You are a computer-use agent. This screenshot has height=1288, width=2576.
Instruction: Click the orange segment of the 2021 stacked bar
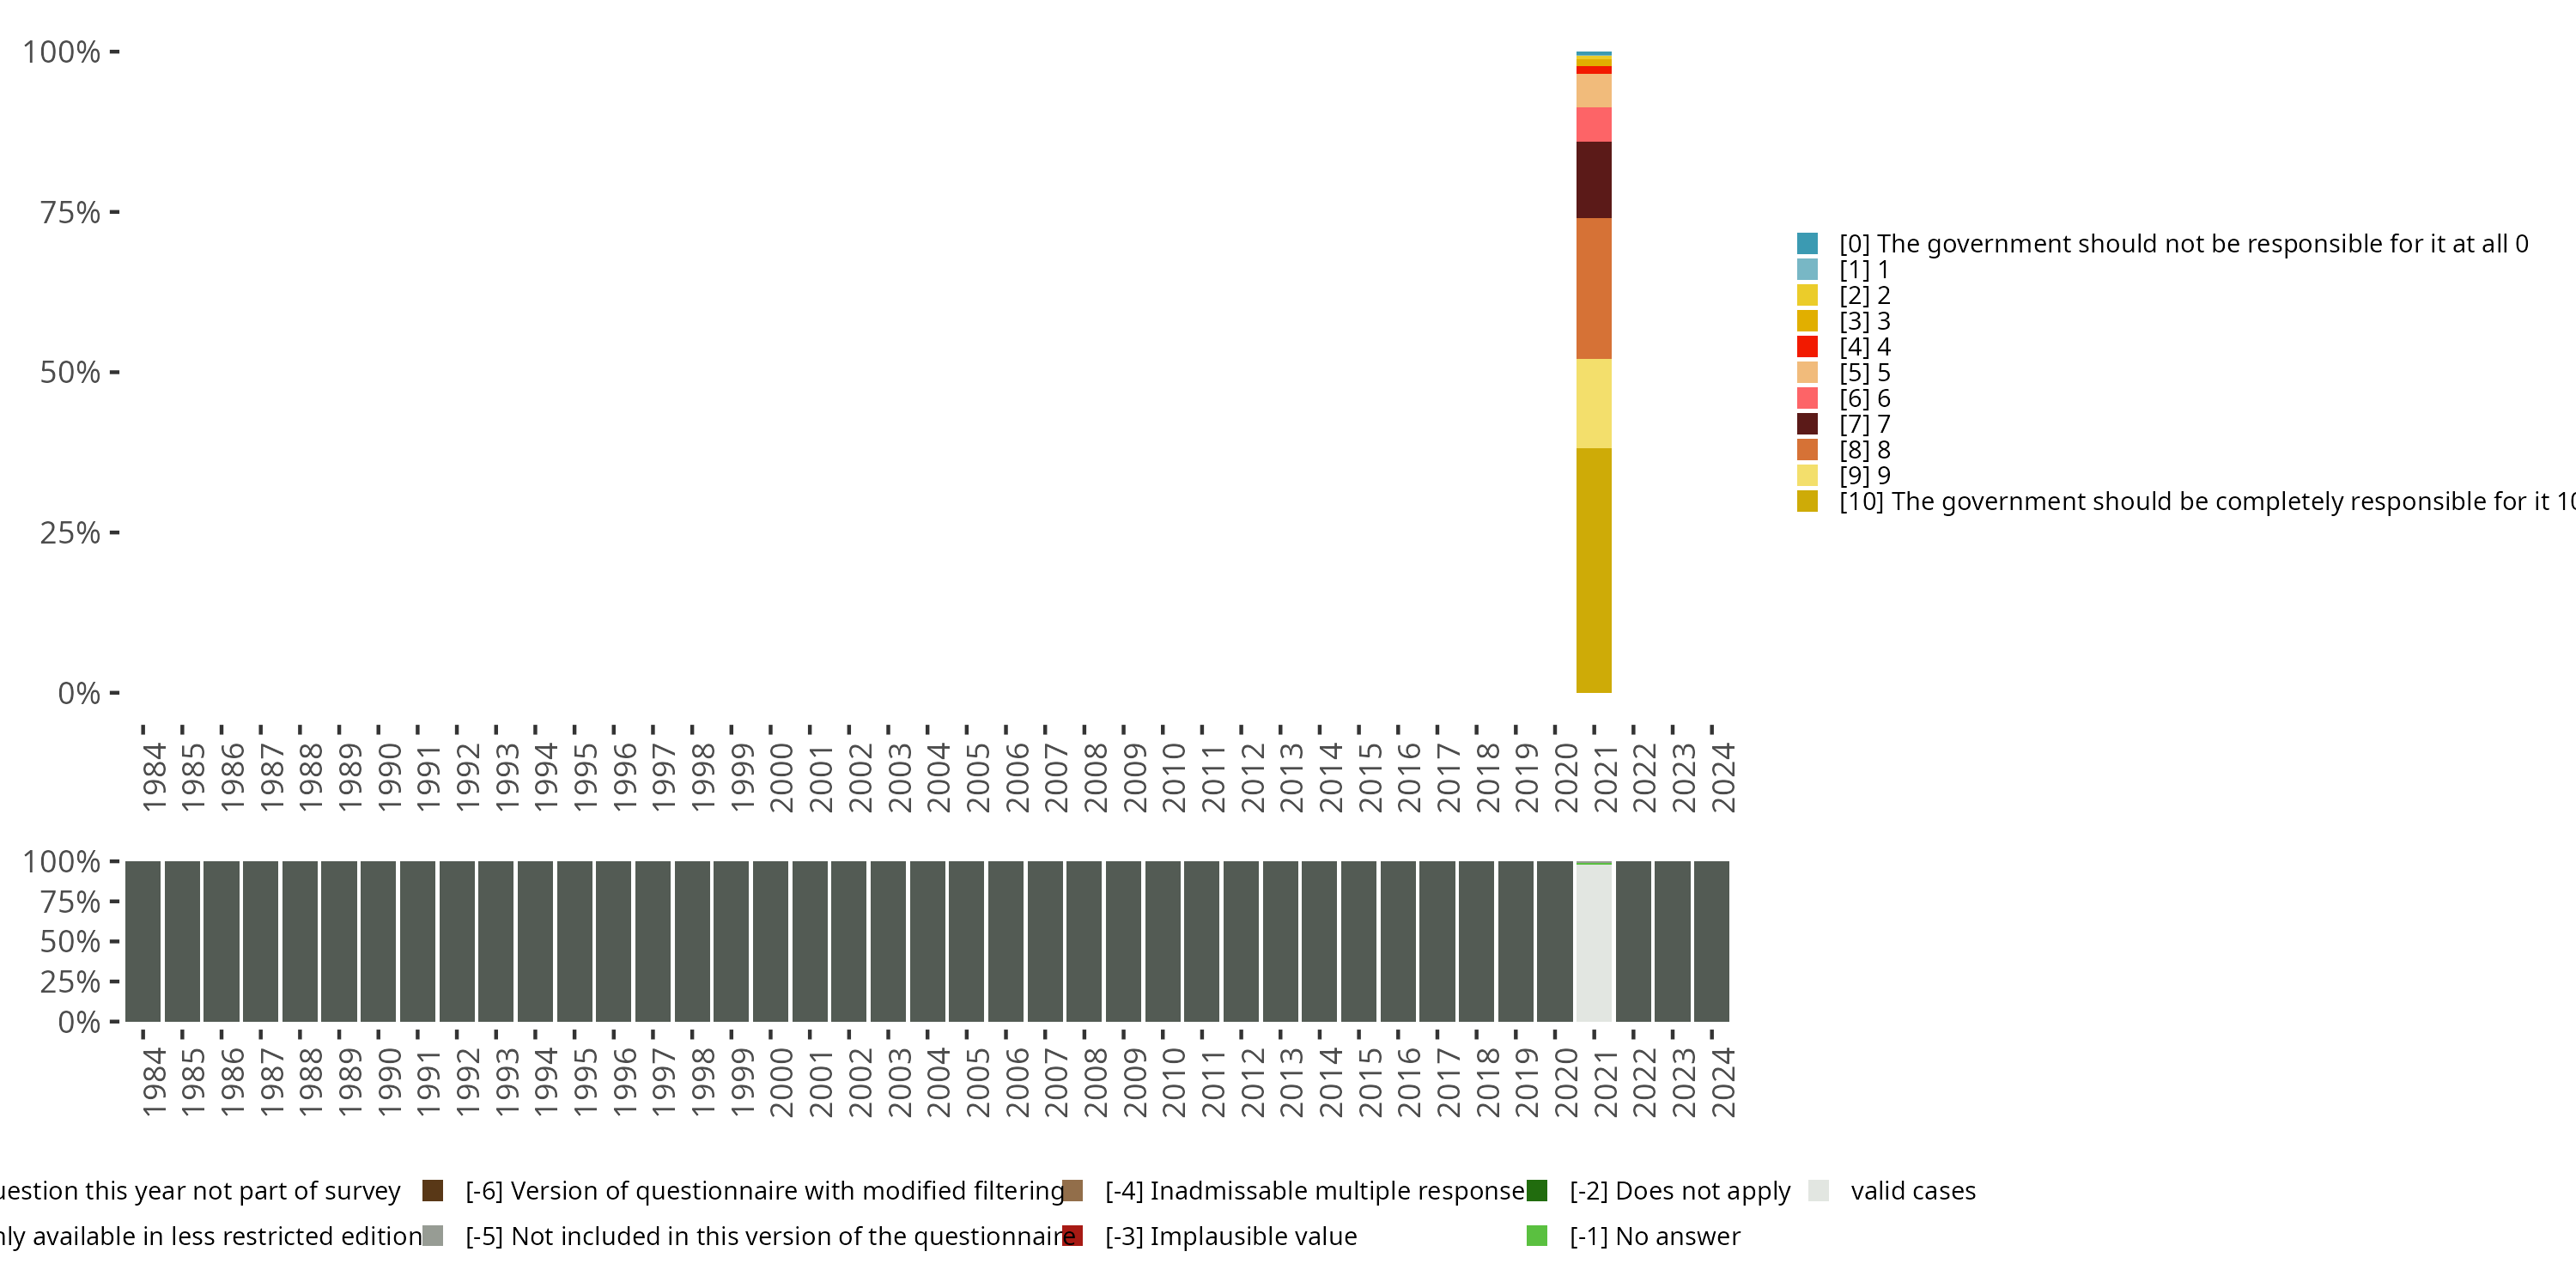pos(1593,288)
